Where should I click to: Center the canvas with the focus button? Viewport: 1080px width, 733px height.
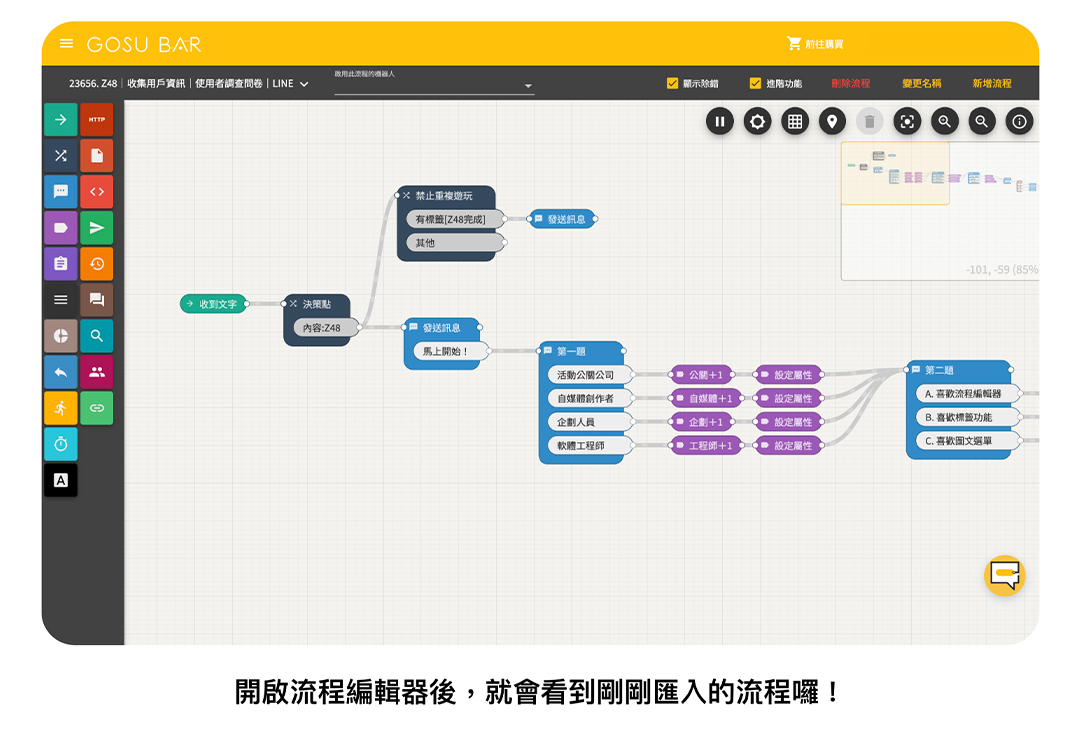(x=907, y=122)
